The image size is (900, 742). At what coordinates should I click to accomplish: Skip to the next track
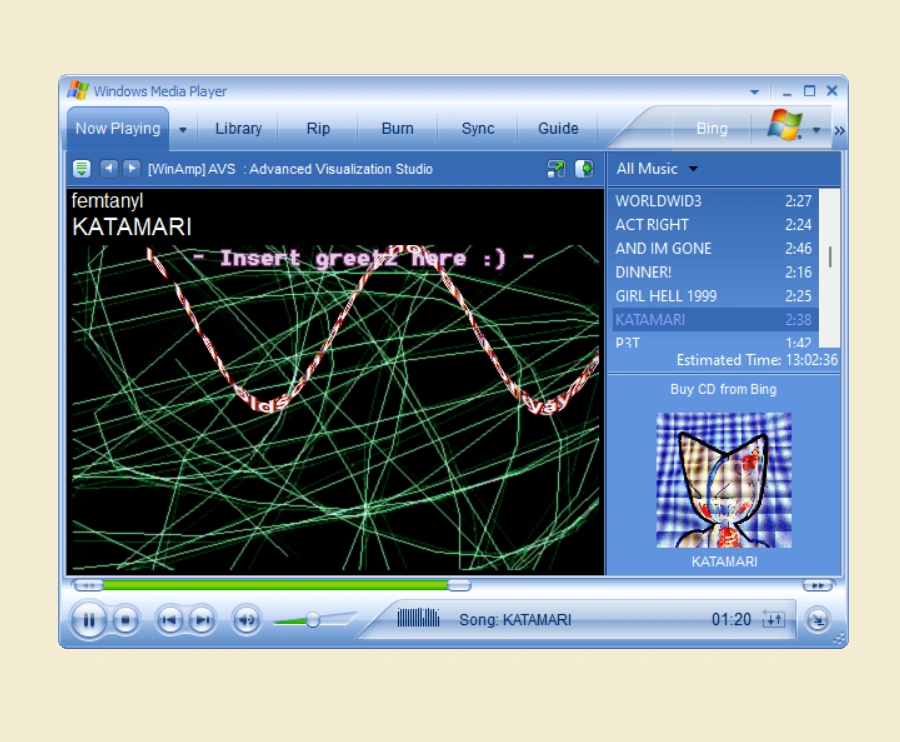point(202,620)
